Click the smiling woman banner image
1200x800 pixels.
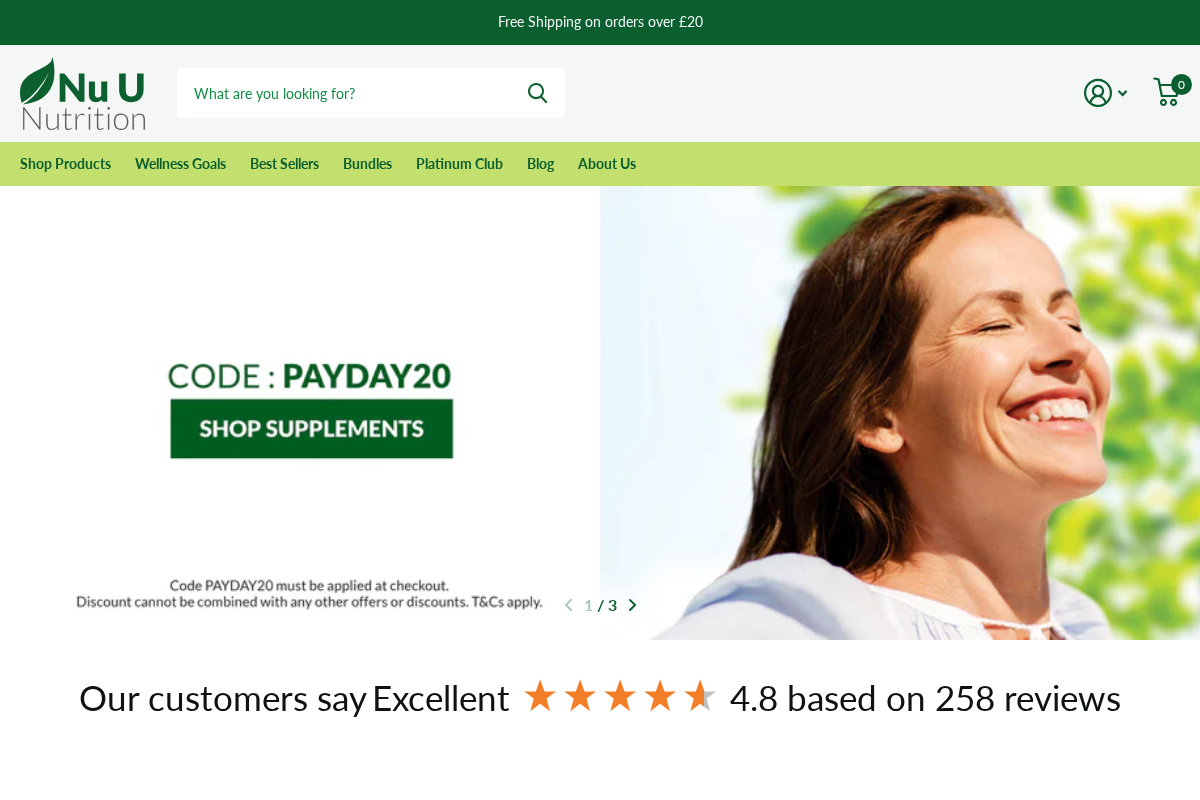(900, 413)
